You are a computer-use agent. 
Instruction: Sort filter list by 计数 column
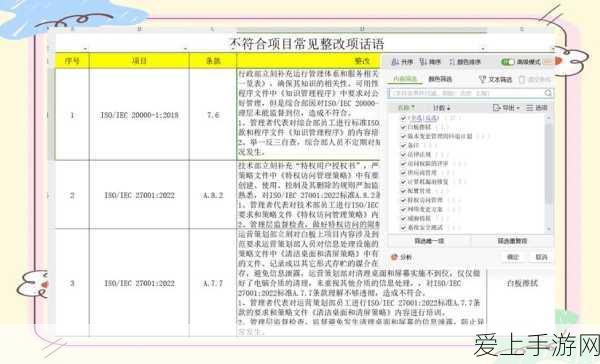click(x=441, y=108)
